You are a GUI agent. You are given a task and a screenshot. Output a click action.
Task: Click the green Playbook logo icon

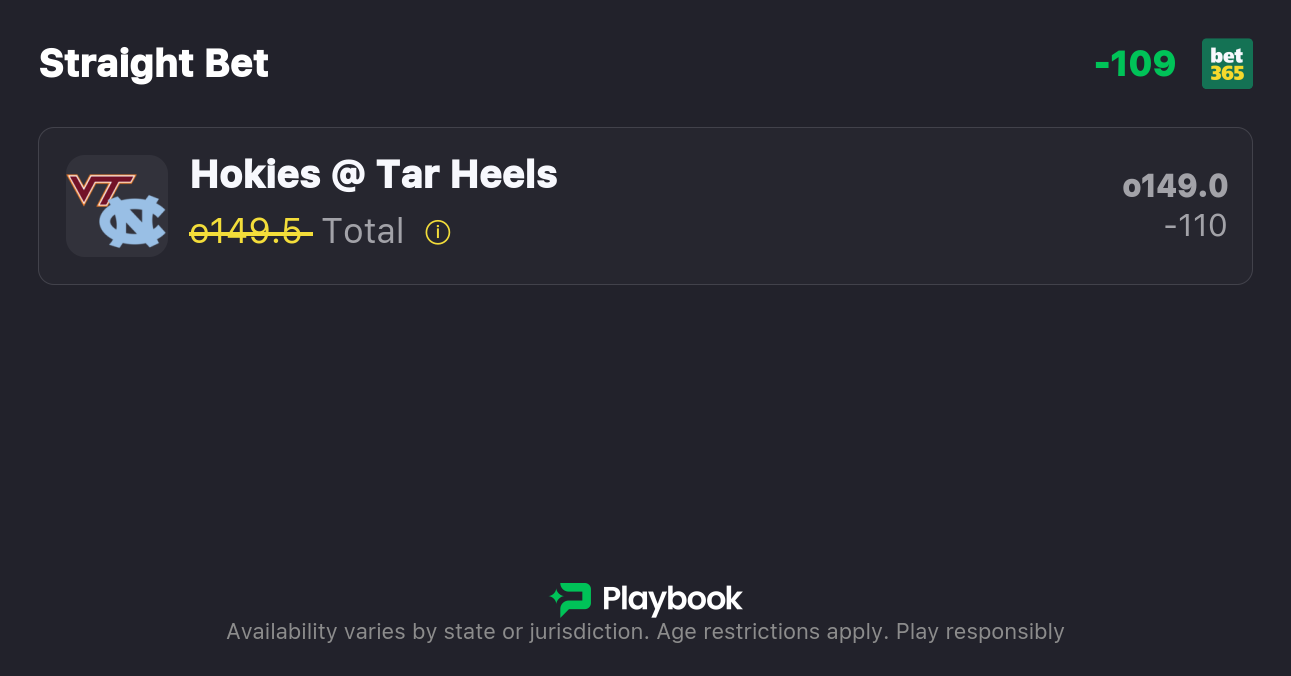[x=571, y=599]
